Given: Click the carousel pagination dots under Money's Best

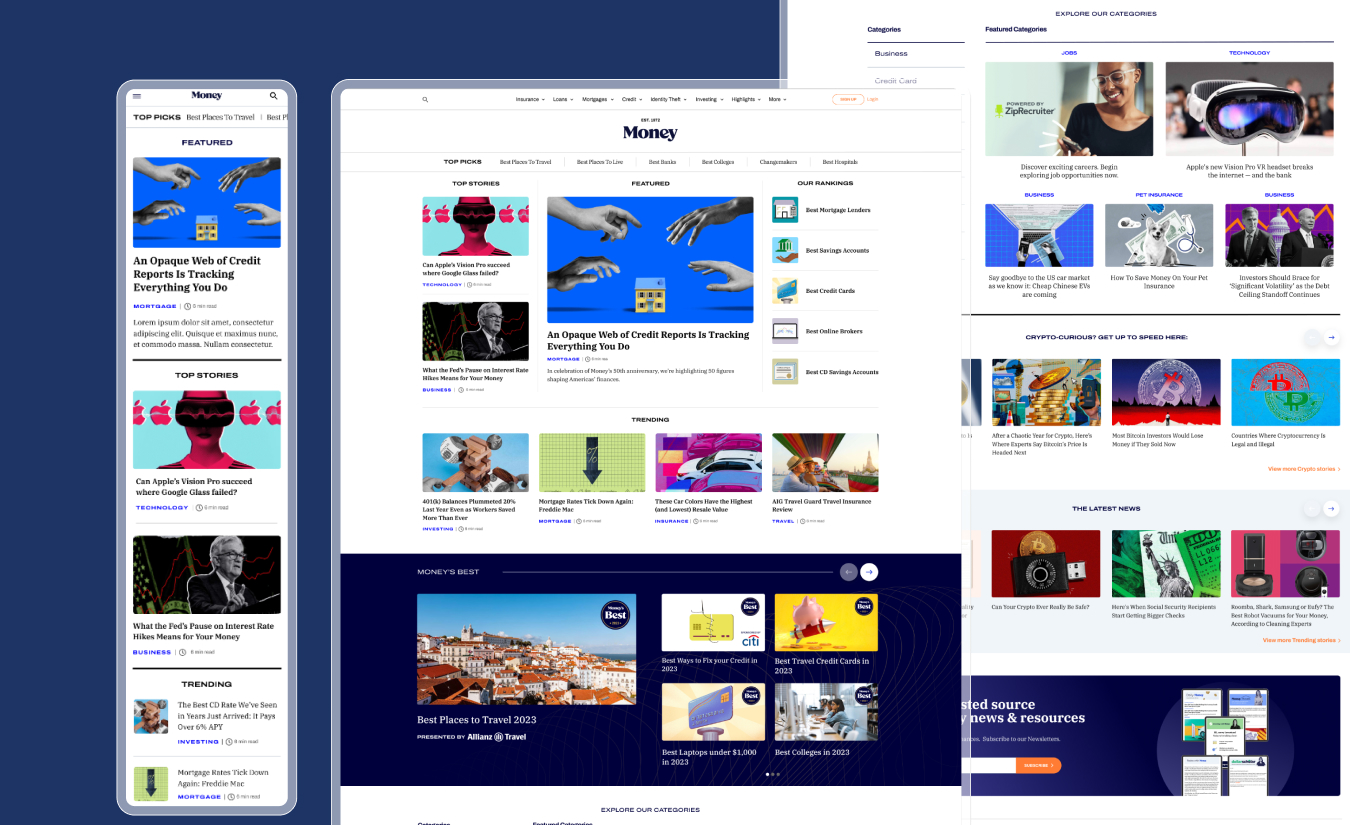Looking at the screenshot, I should point(771,774).
